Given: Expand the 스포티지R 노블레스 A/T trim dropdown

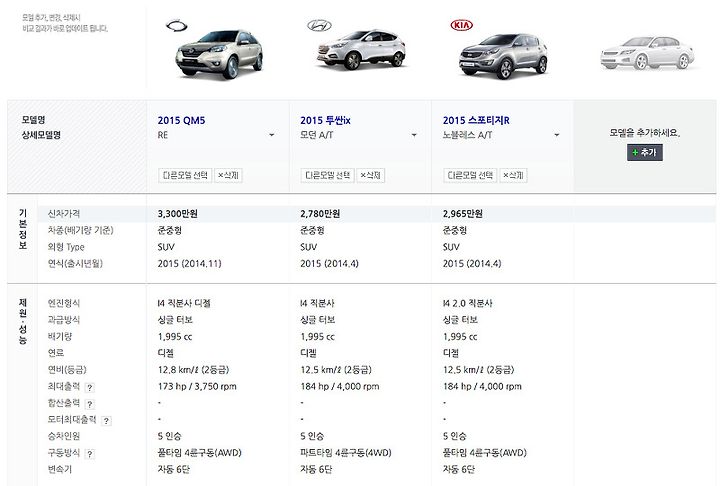Looking at the screenshot, I should (x=557, y=135).
